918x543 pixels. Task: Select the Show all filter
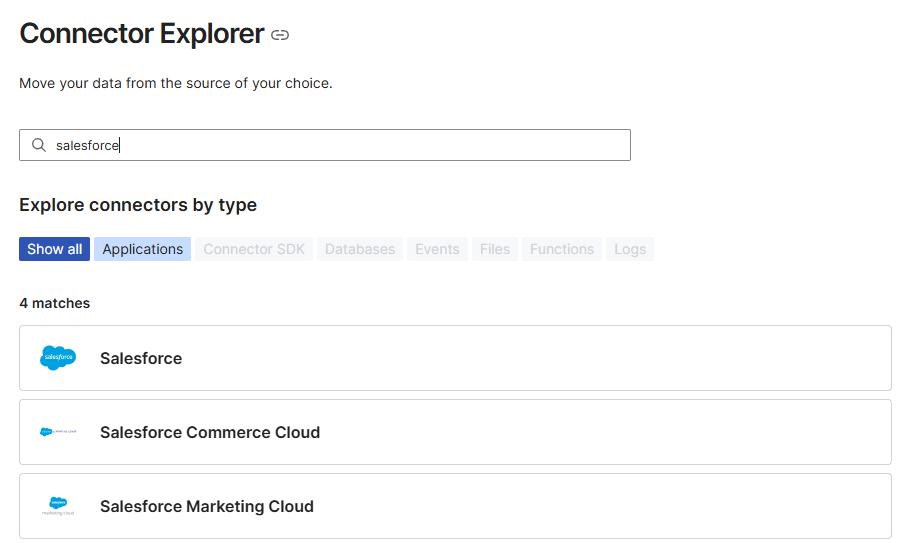coord(54,249)
